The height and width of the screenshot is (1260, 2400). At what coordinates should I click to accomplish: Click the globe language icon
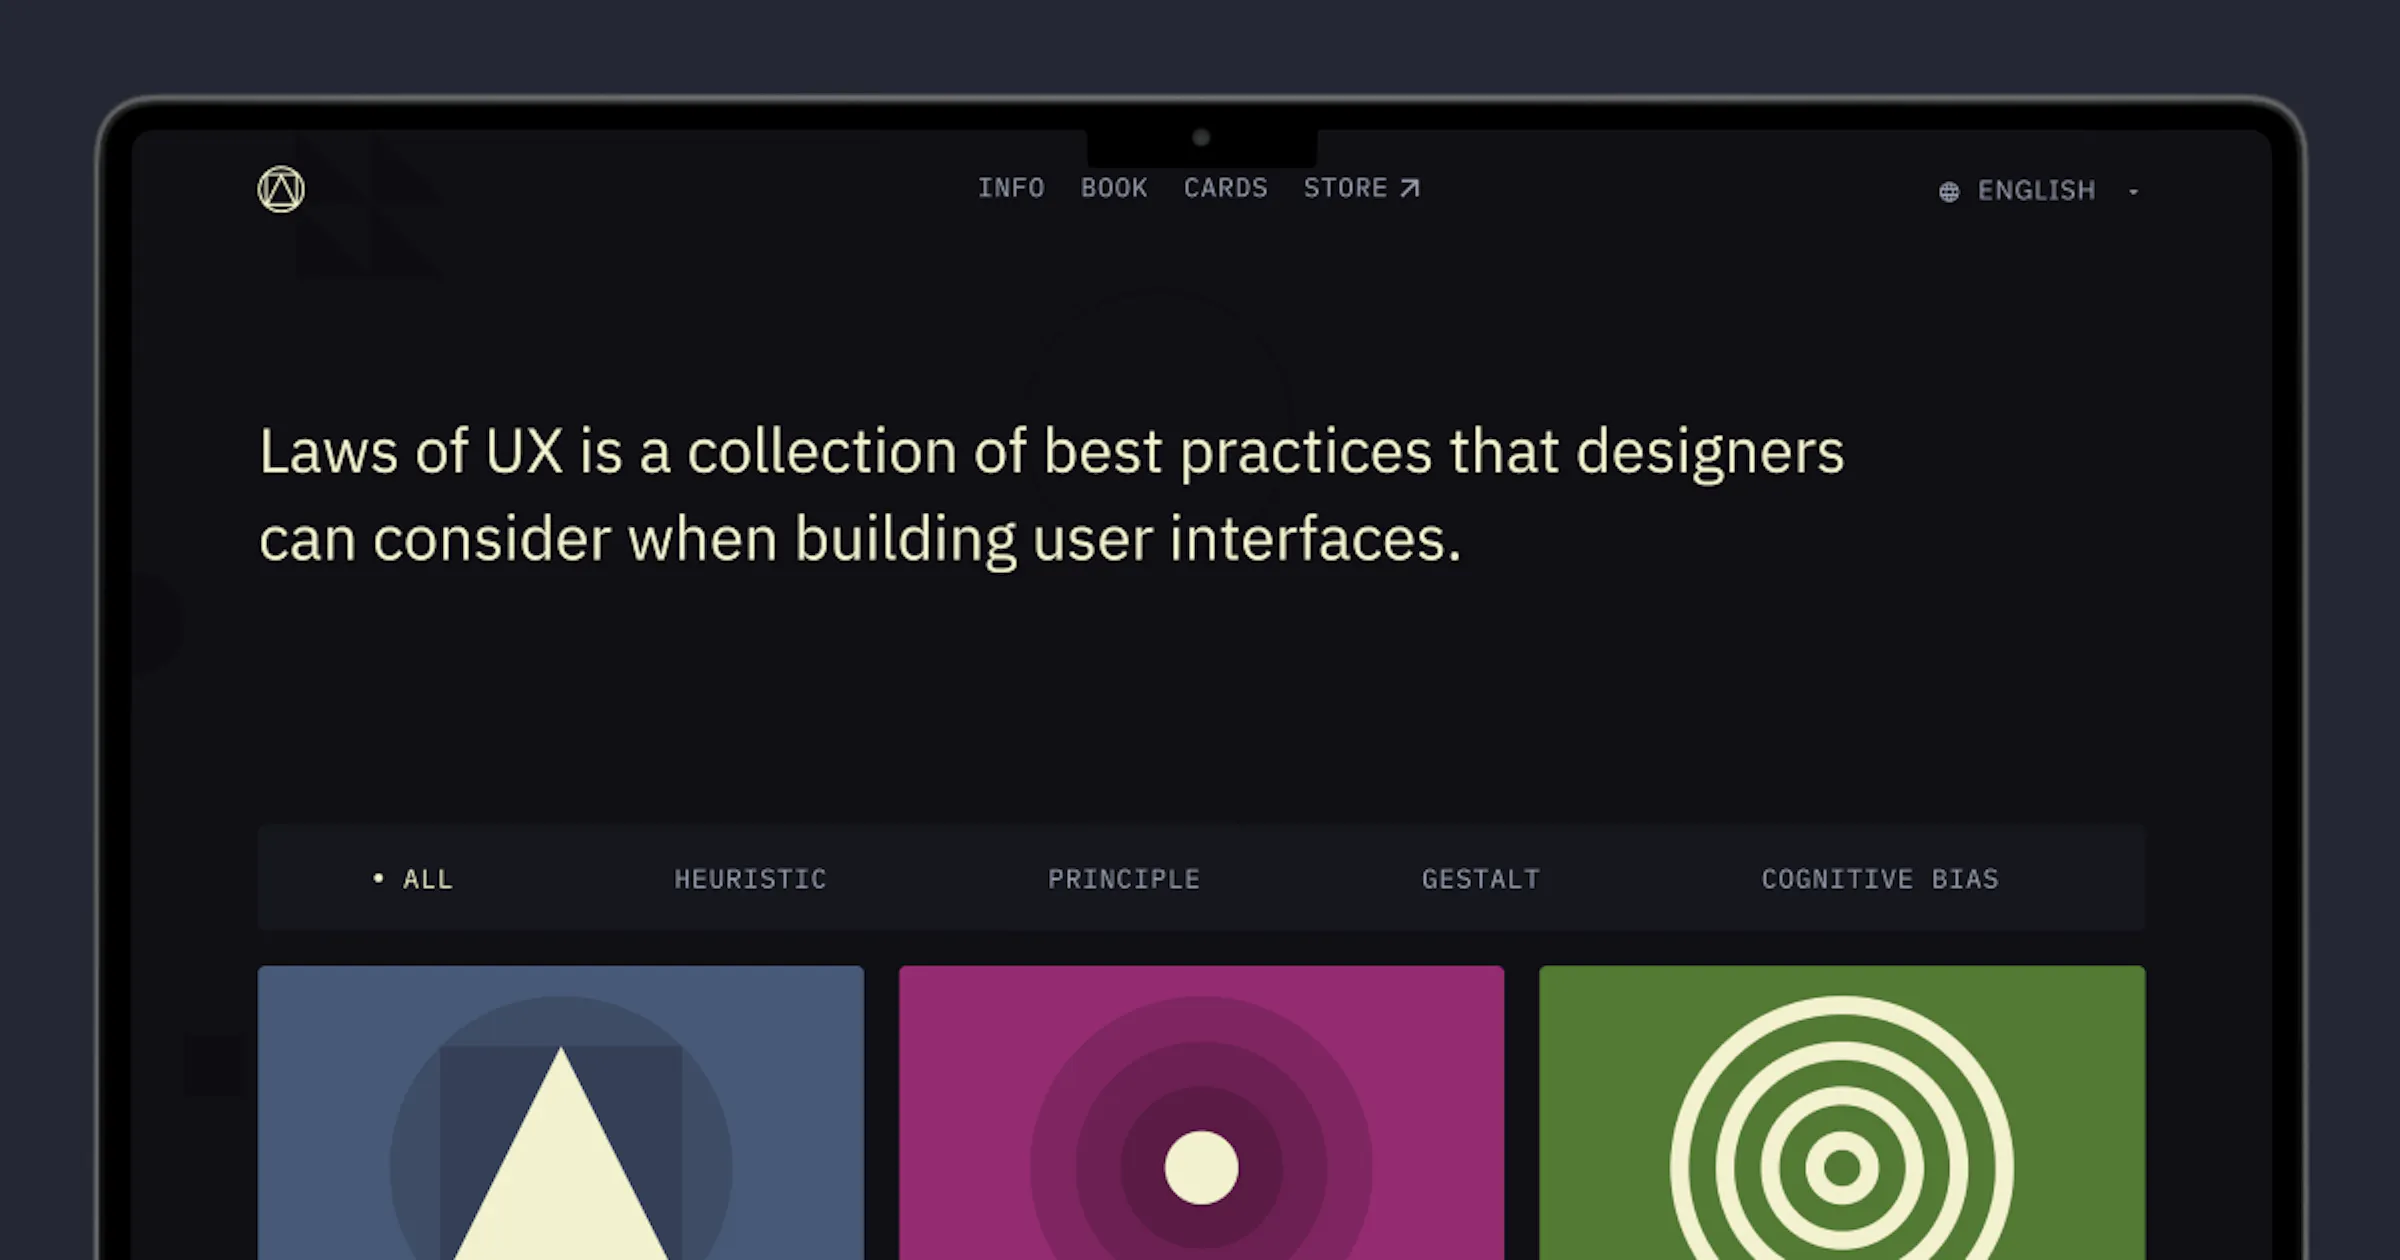(x=1949, y=191)
